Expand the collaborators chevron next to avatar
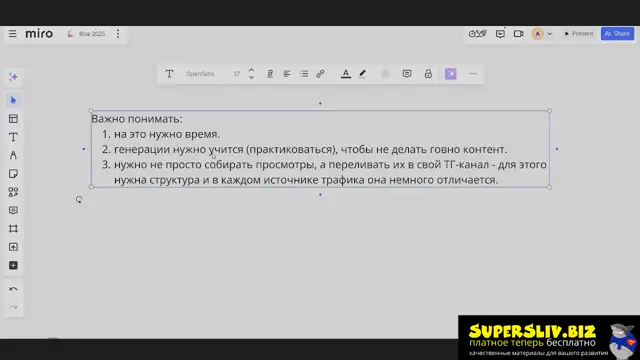Screen dimensions: 640x360 coord(549,34)
